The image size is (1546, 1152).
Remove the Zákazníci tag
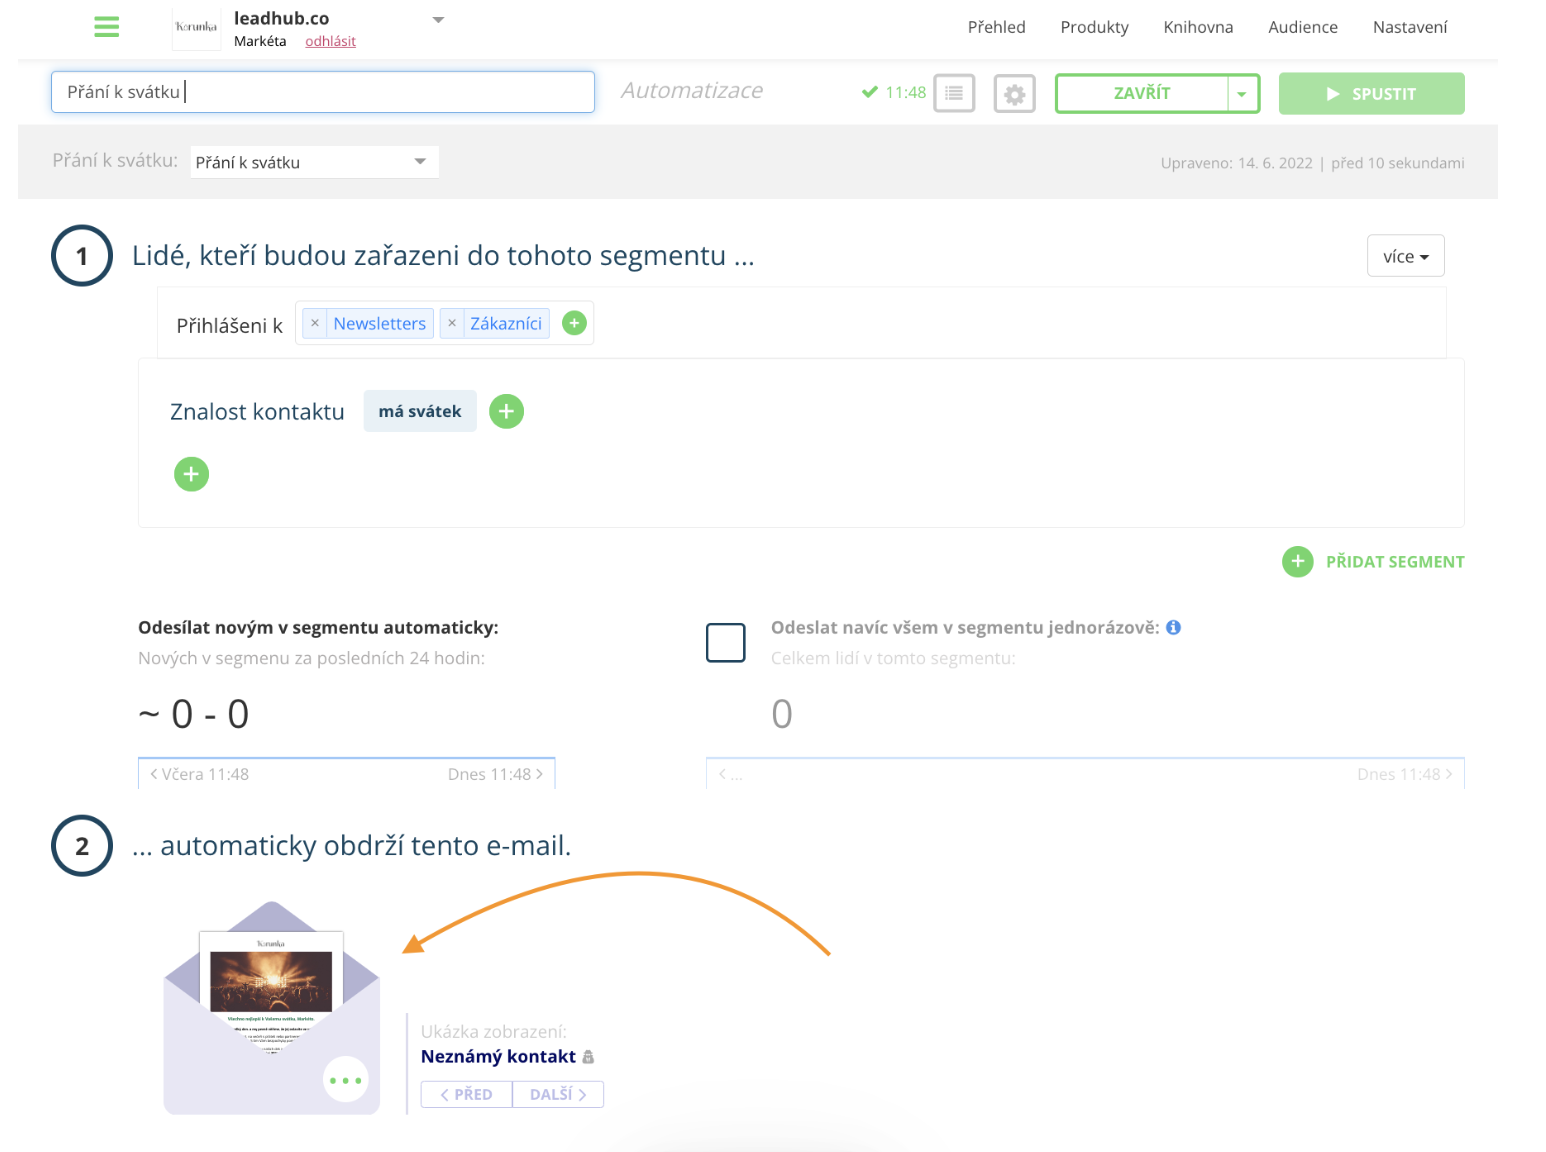[452, 323]
